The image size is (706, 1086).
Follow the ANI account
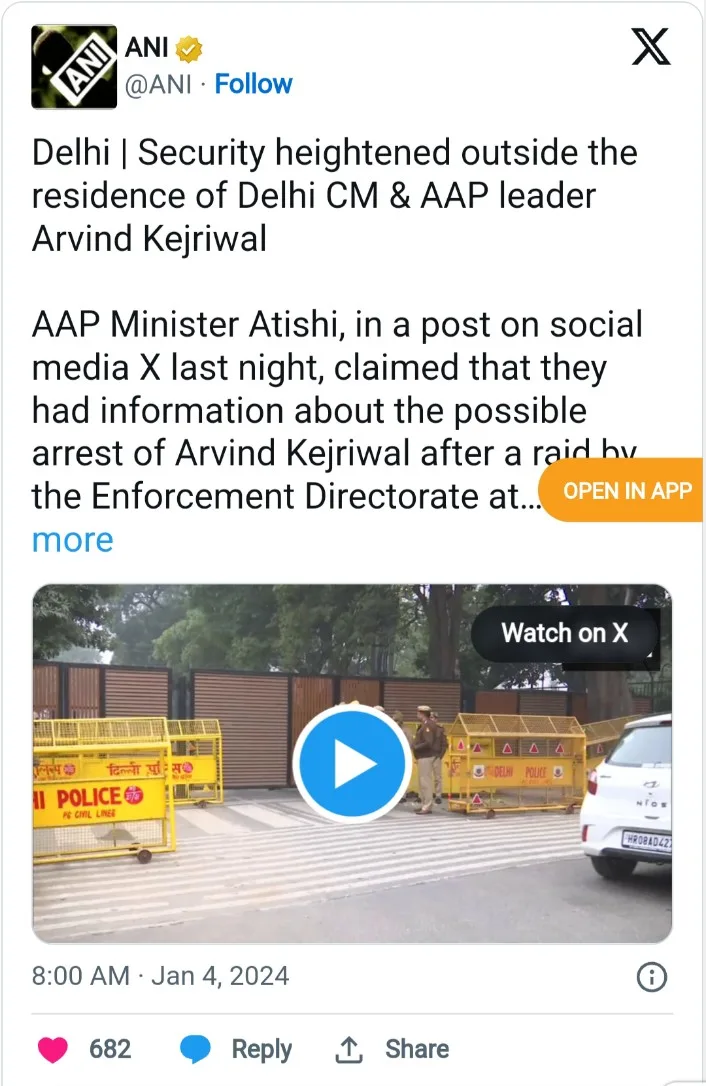(x=253, y=84)
